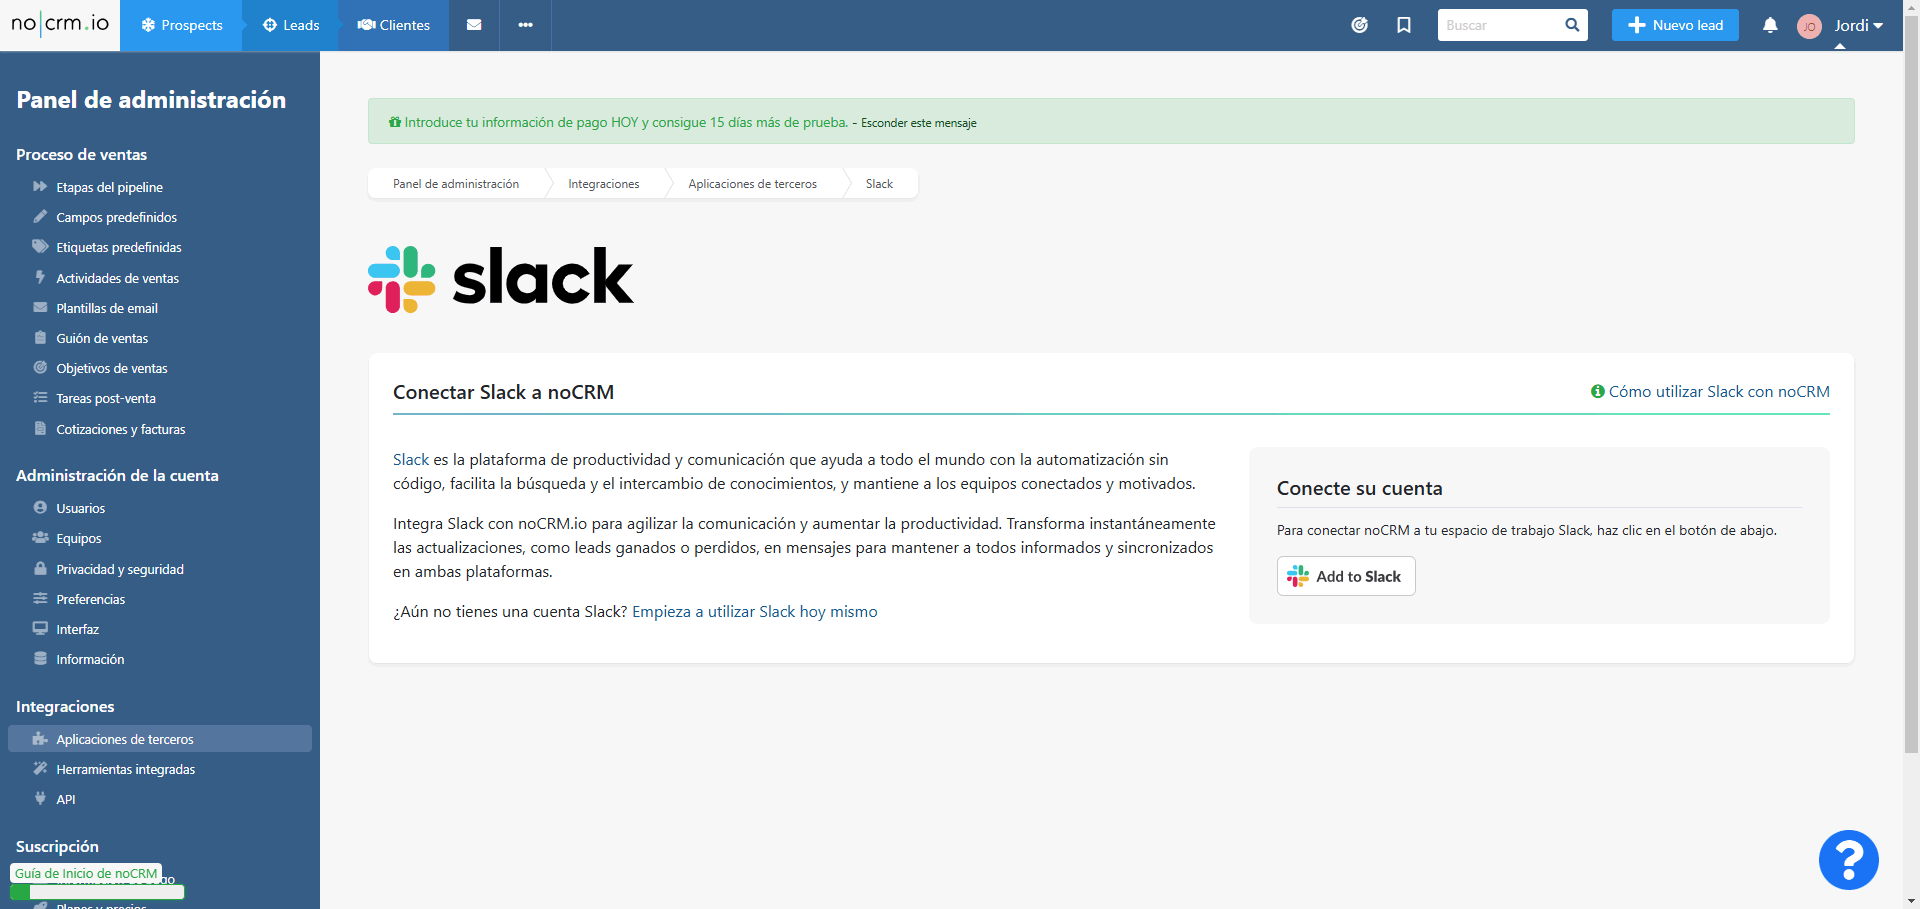Open Privacidad y seguridad page
This screenshot has height=909, width=1920.
coord(120,569)
